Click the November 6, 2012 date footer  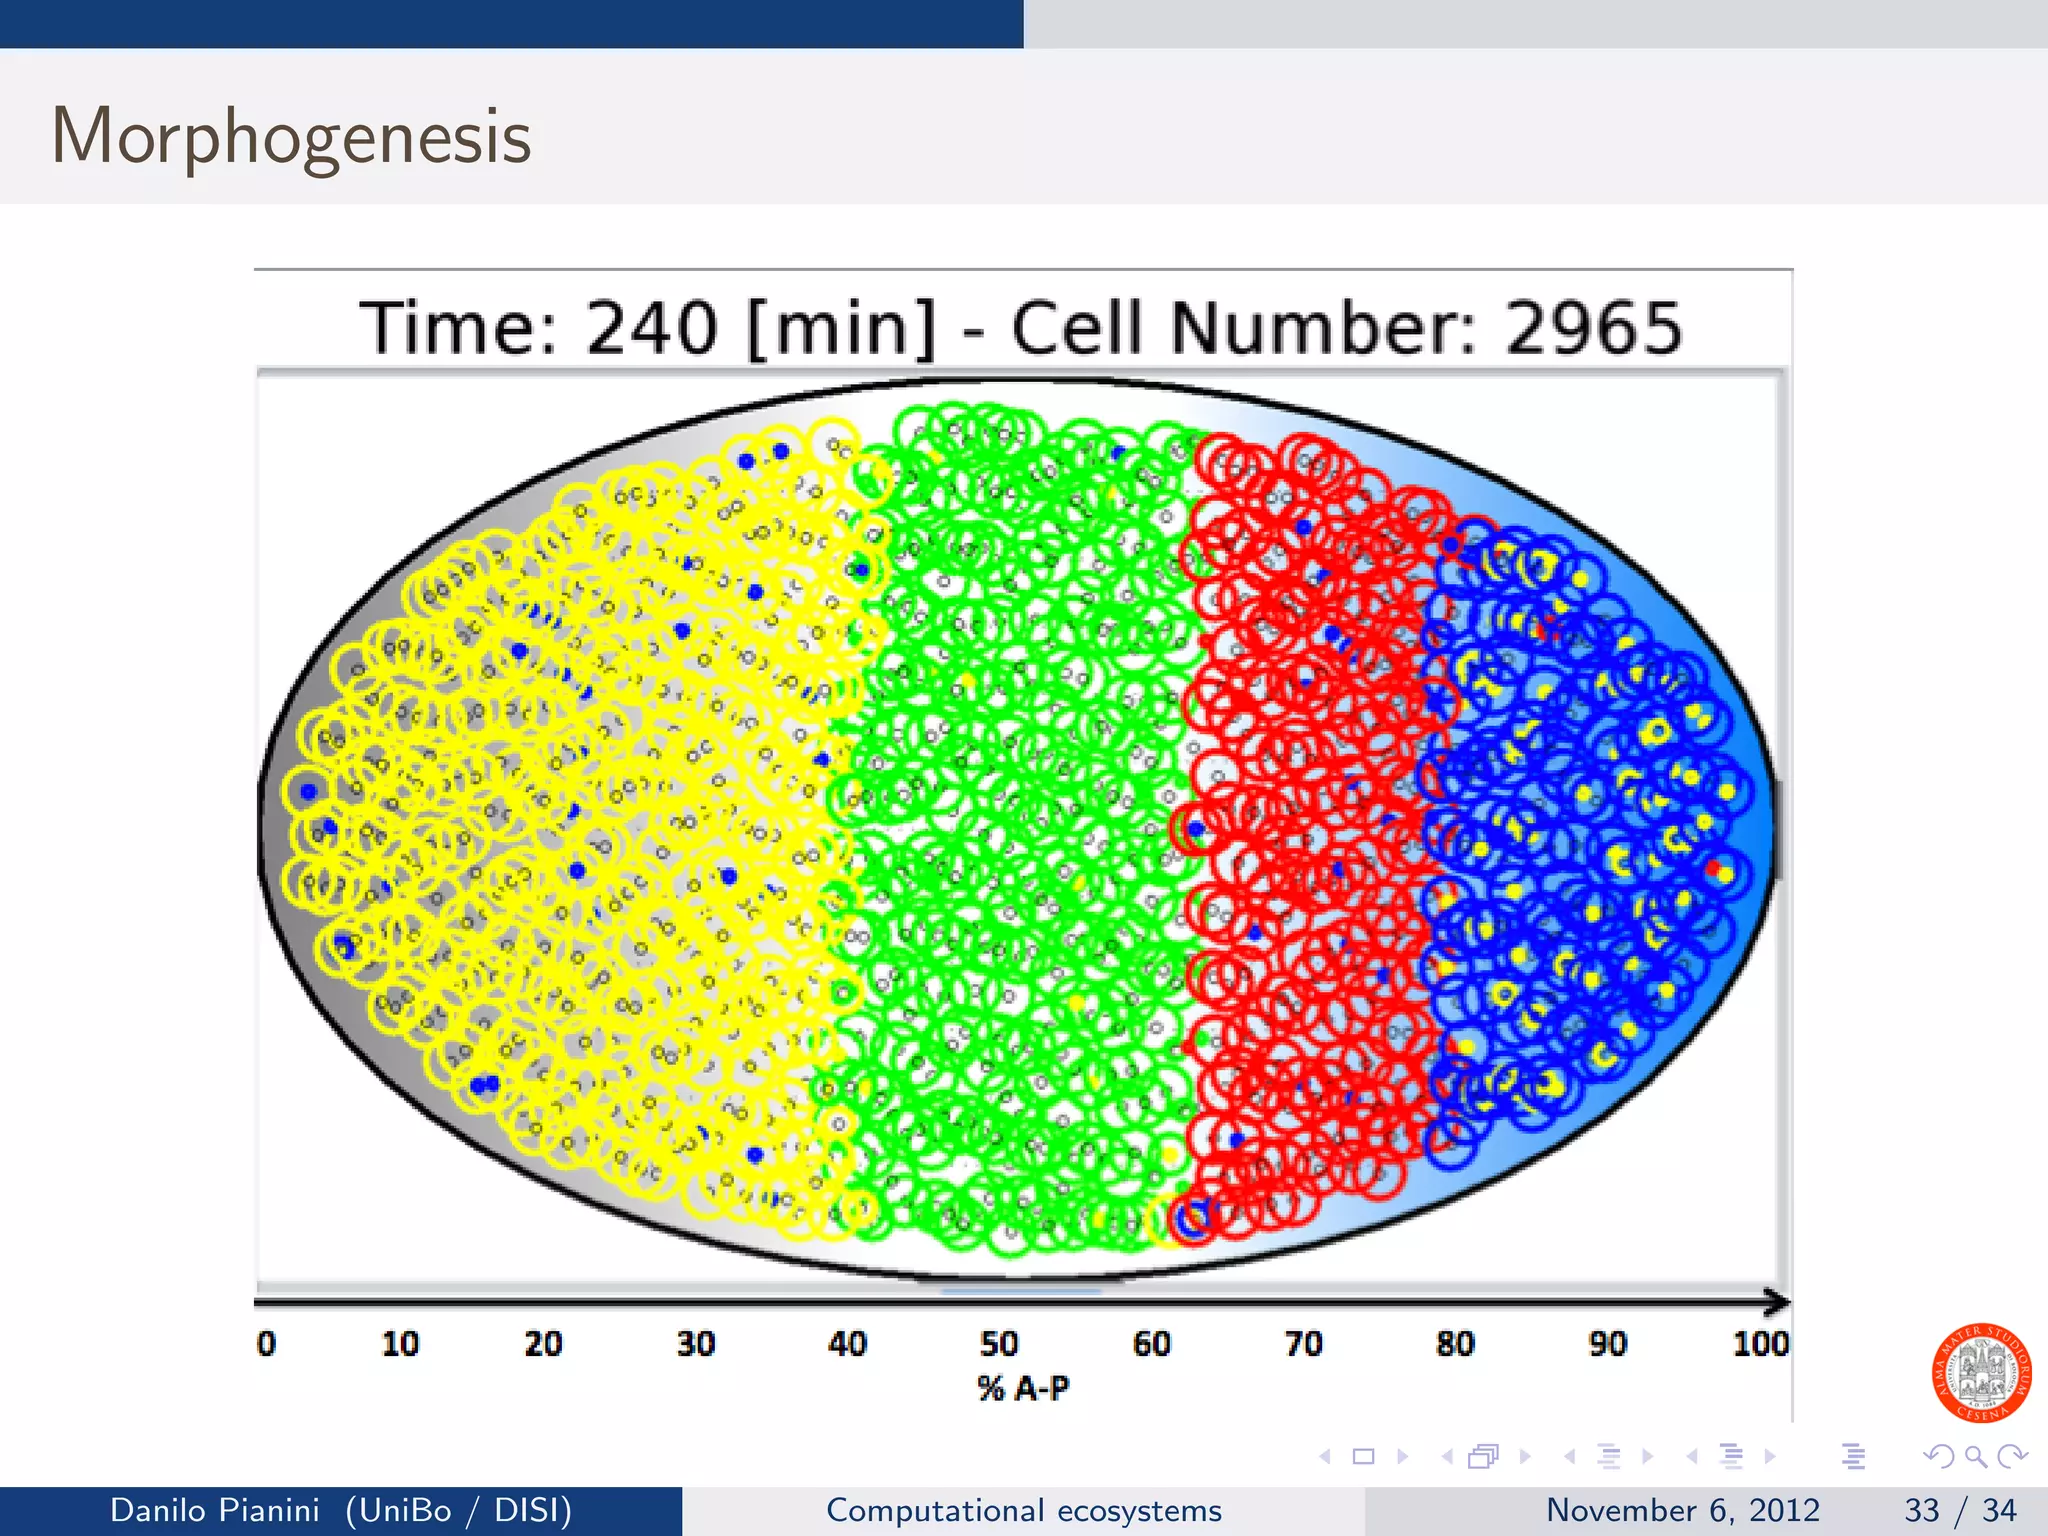1682,1510
